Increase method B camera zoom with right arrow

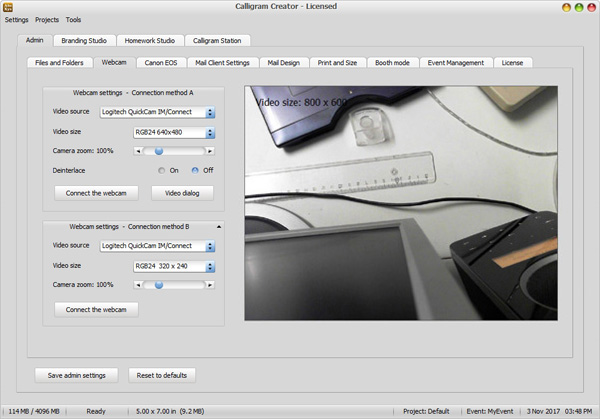[210, 285]
